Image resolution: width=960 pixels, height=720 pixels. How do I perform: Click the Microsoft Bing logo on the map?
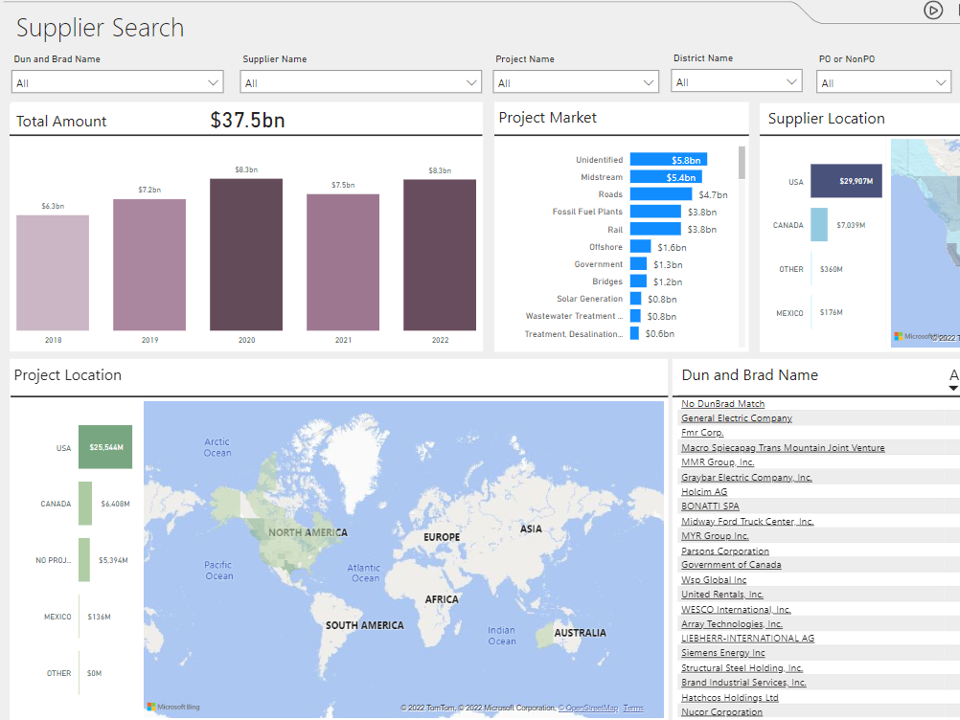pyautogui.click(x=173, y=707)
